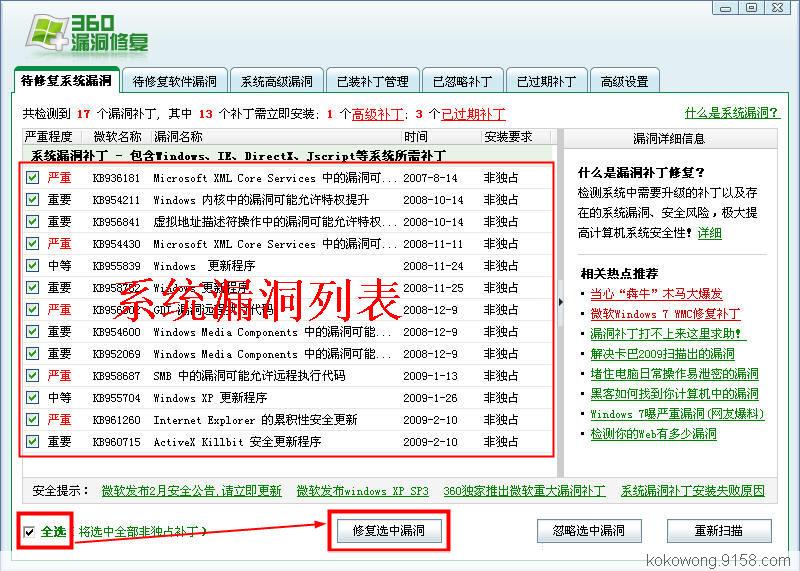Uncheck the KB954600 Media Components checkbox

(x=33, y=332)
